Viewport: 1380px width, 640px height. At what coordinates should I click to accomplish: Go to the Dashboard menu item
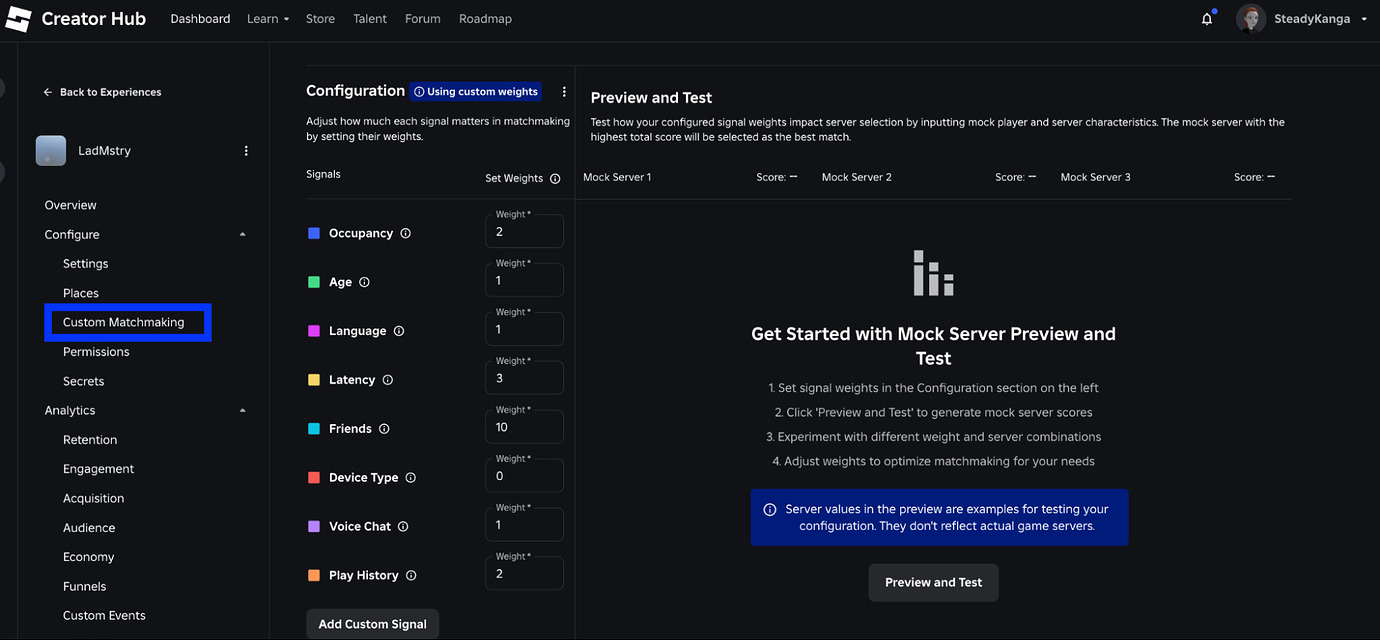tap(200, 18)
